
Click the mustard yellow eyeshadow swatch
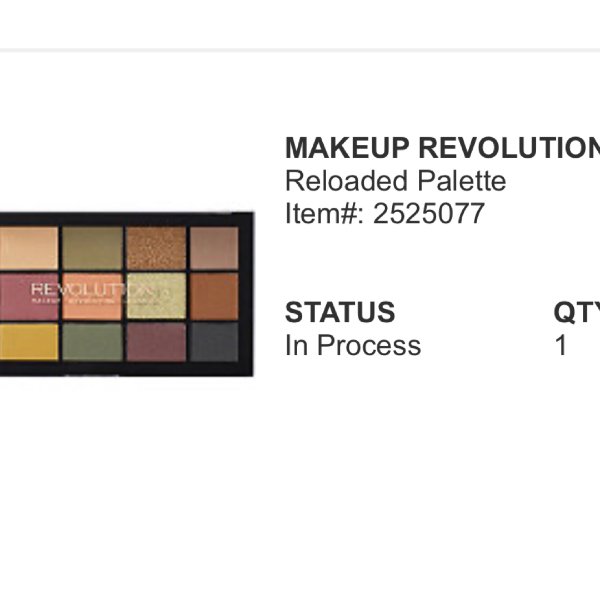click(x=29, y=342)
